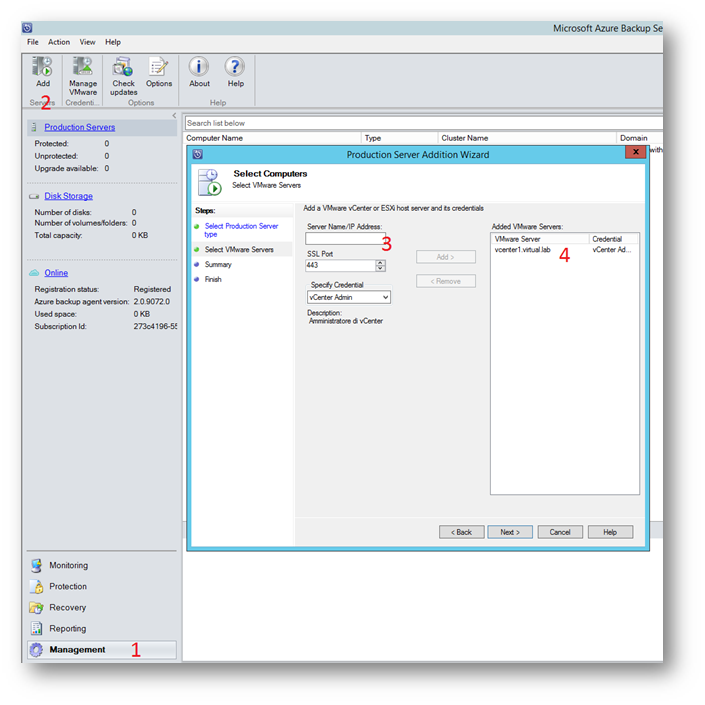Click the Select VMware Servers step
The width and height of the screenshot is (705, 705).
[239, 250]
